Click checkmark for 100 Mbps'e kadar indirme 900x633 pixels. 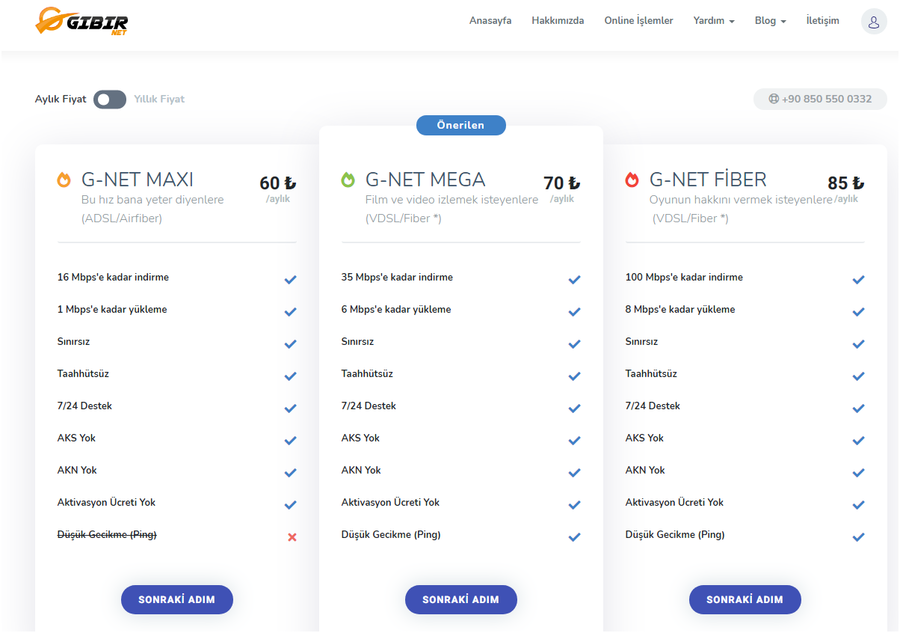tap(859, 279)
